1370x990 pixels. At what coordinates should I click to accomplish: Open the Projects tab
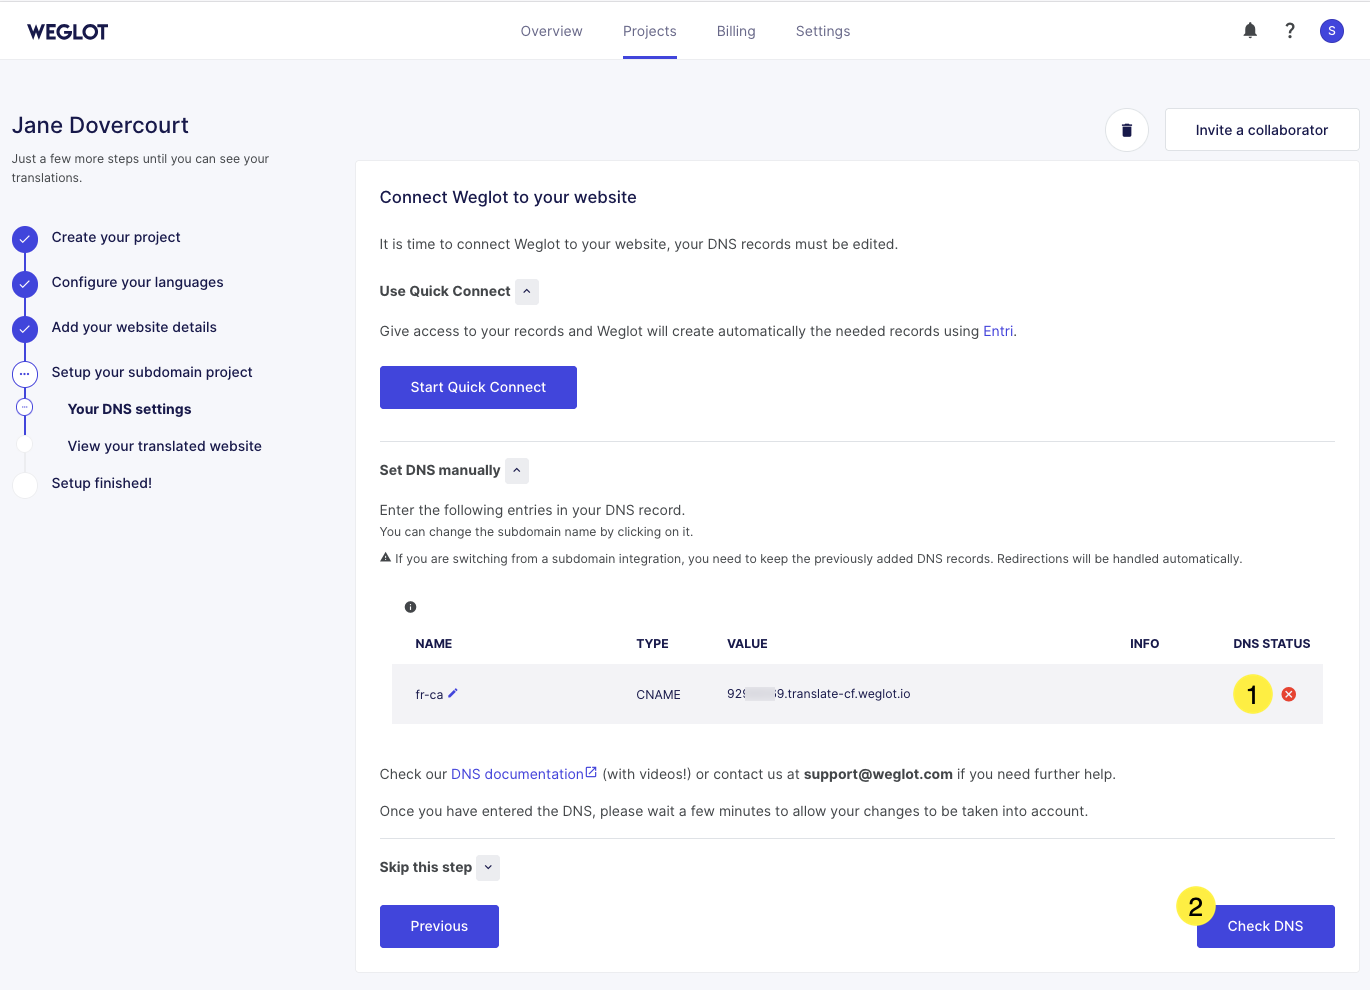pos(650,31)
